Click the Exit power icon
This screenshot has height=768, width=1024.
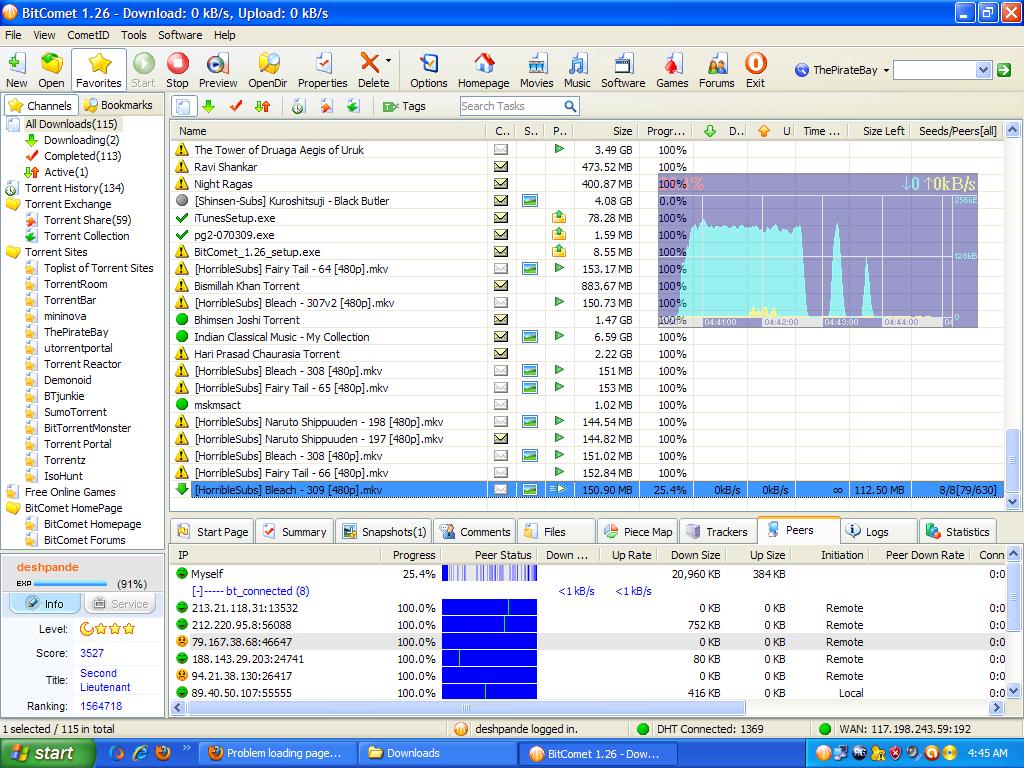[x=755, y=70]
